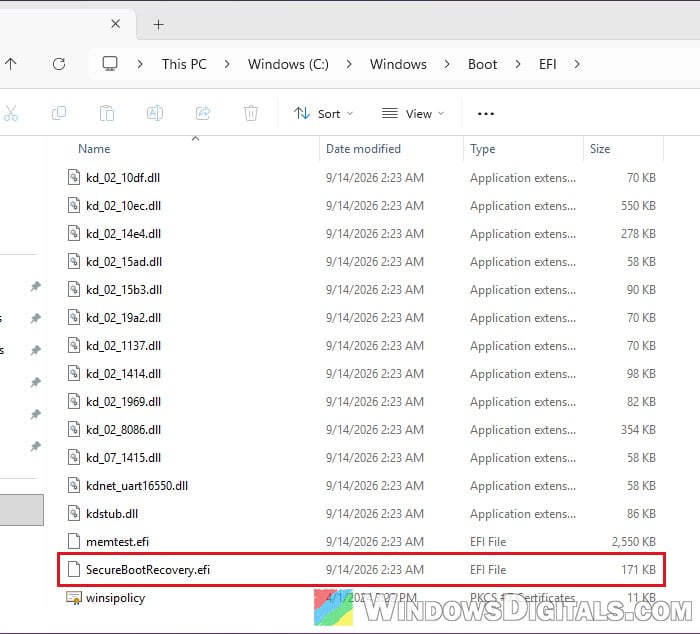Viewport: 700px width, 634px height.
Task: Click the Paste clipboard icon
Action: pos(107,113)
